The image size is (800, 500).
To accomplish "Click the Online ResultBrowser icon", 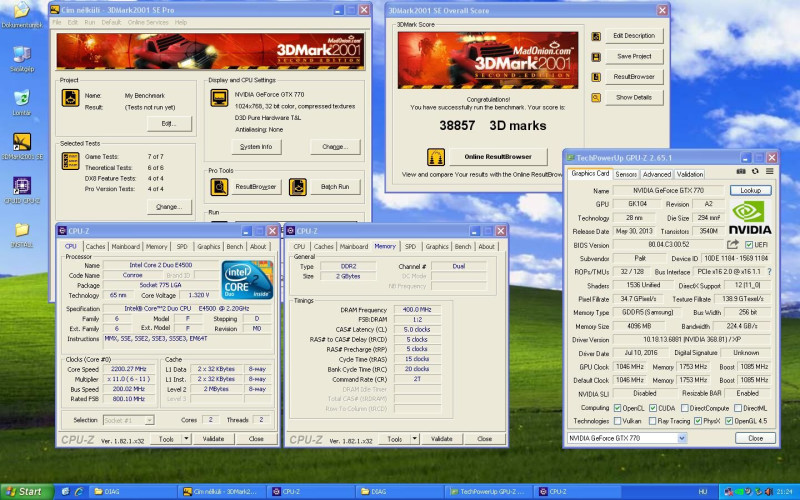I will pos(436,157).
